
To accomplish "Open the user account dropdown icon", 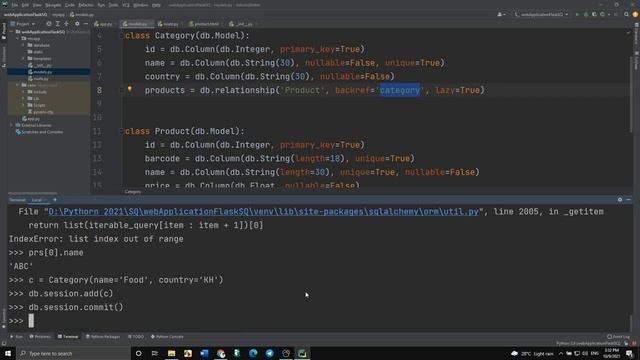I will click(501, 14).
